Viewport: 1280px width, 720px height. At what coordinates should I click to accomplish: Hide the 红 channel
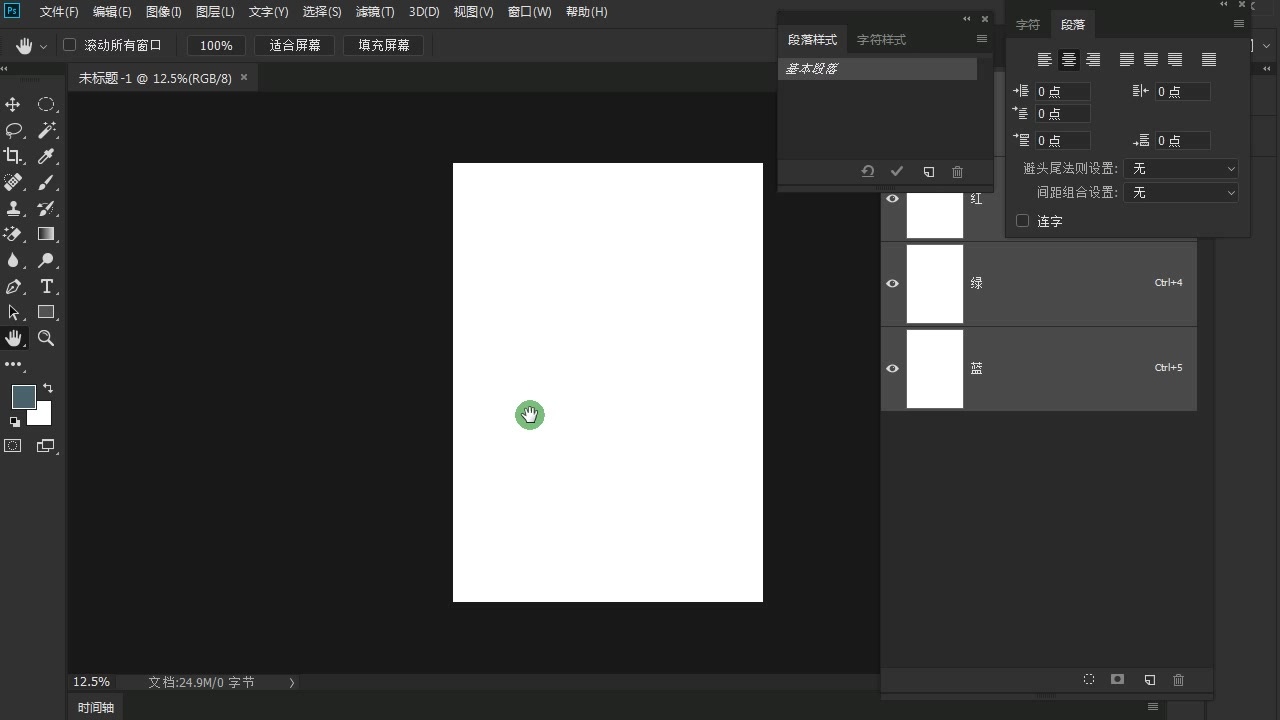(x=892, y=199)
